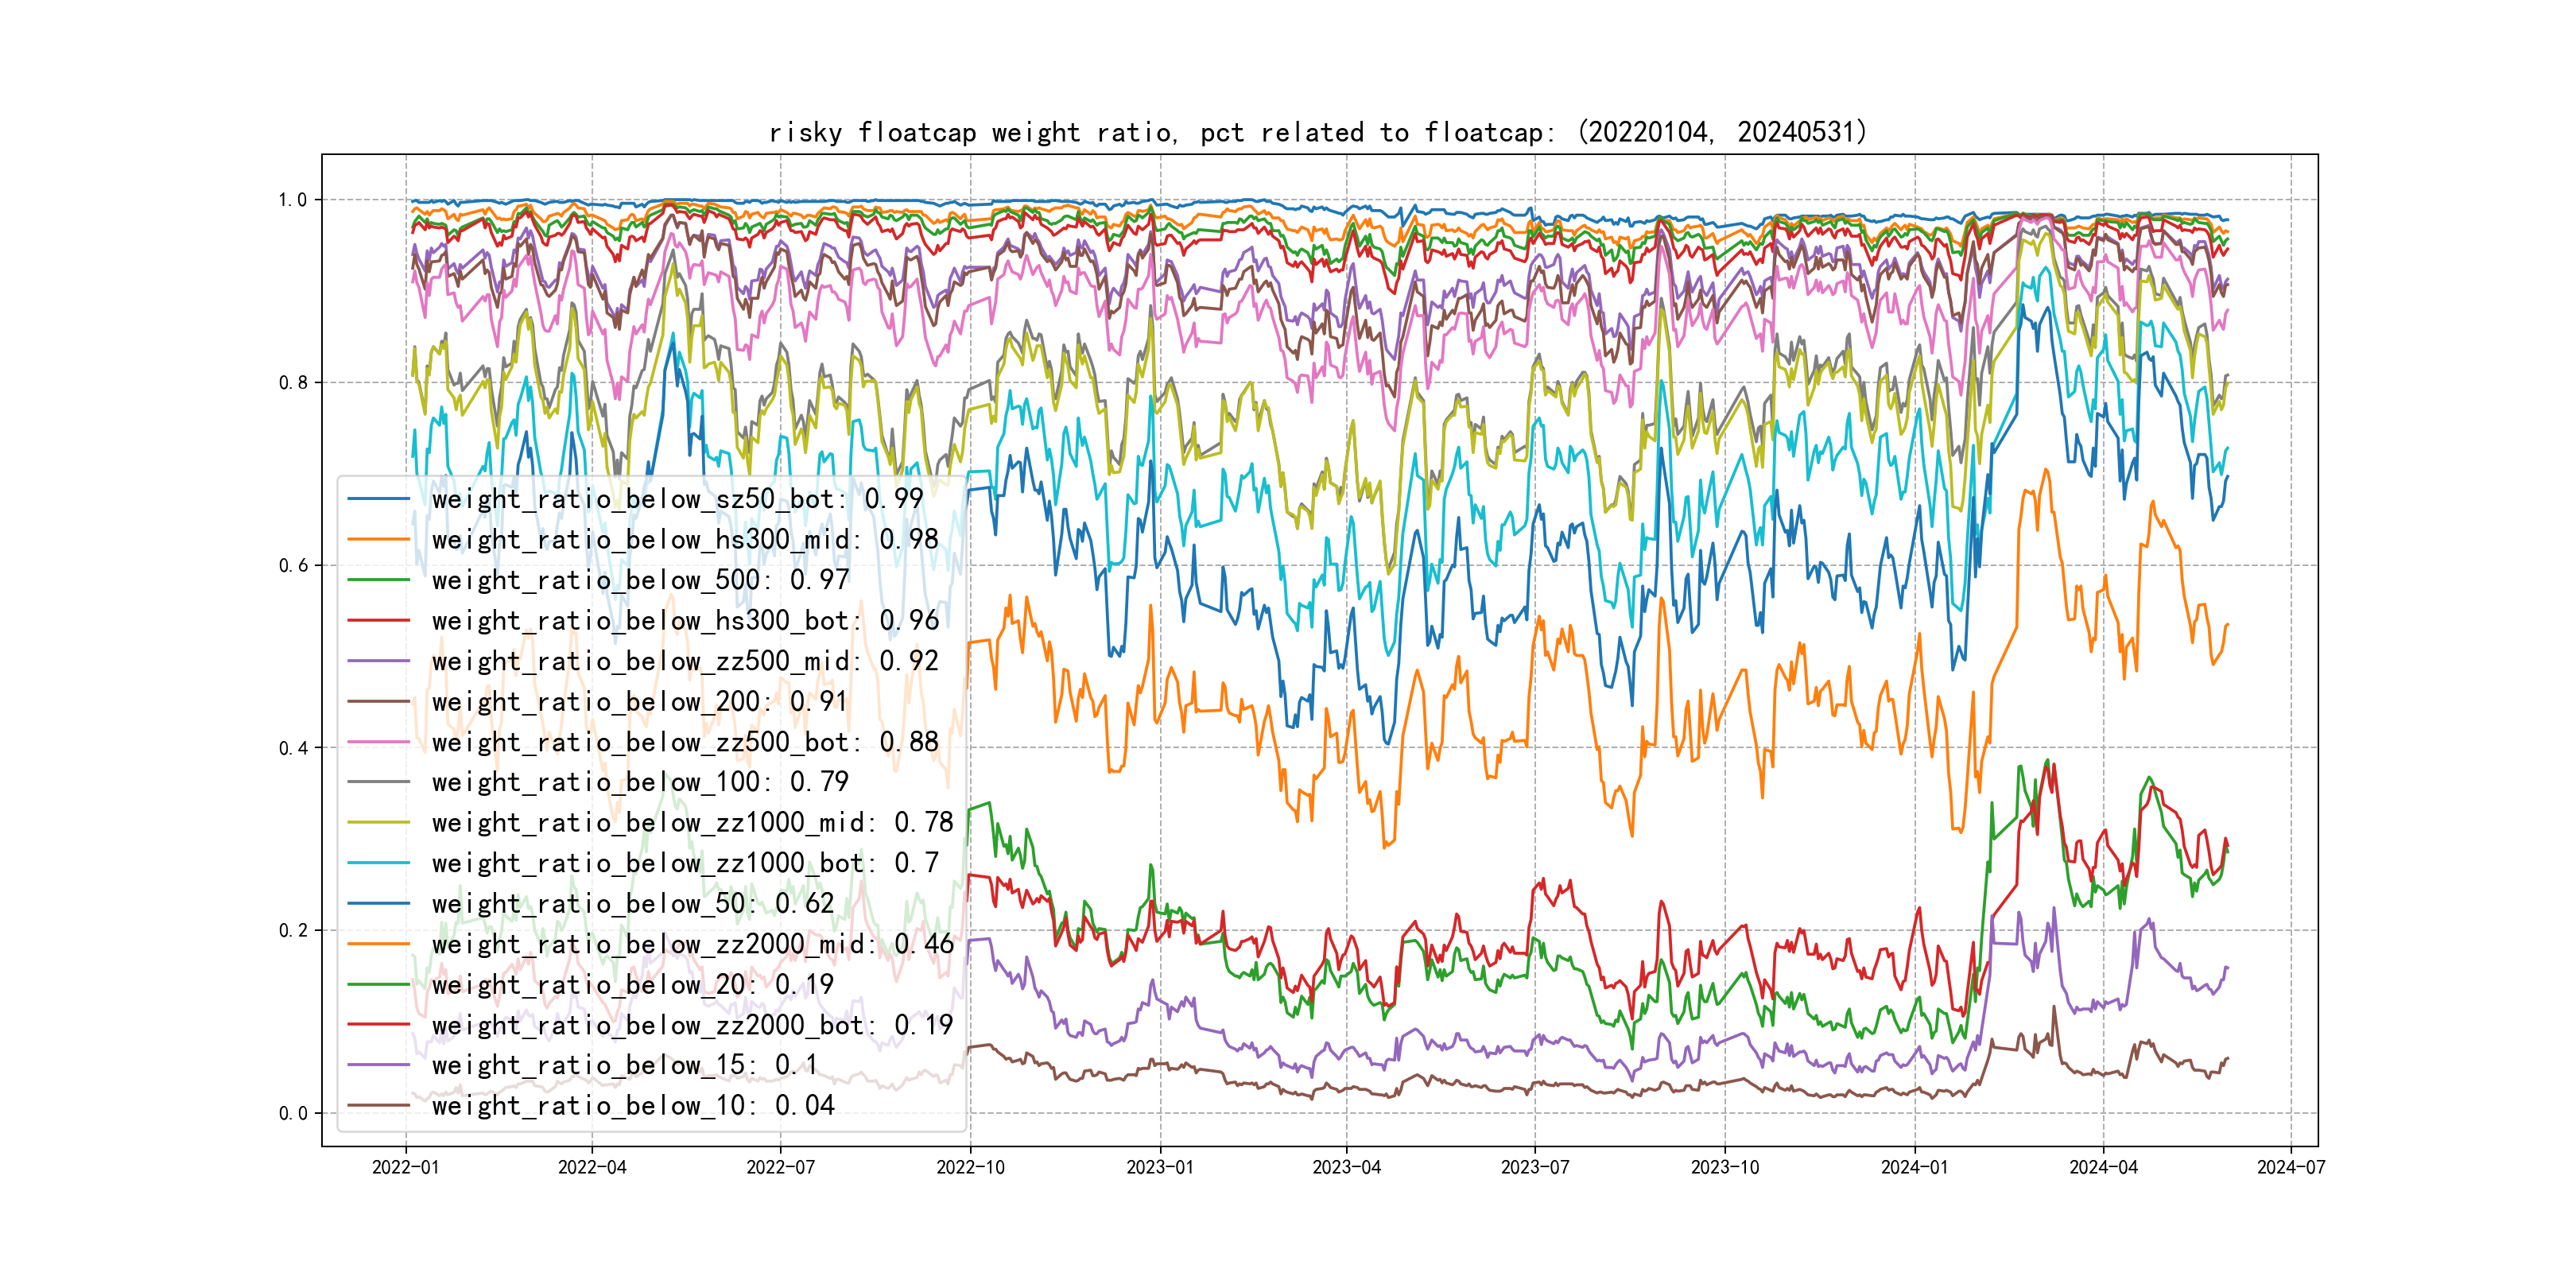Screen dimensions: 2576x1288
Task: Select the weight_ratio_below_zz1000_bot legend label
Action: 685,863
